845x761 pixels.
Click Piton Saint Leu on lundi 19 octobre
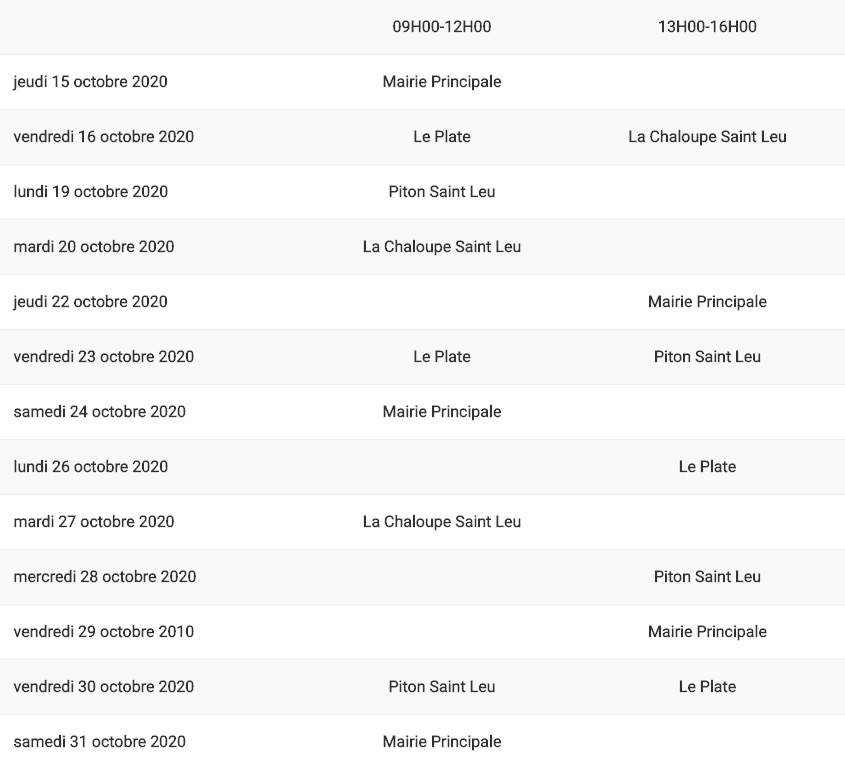click(x=441, y=192)
